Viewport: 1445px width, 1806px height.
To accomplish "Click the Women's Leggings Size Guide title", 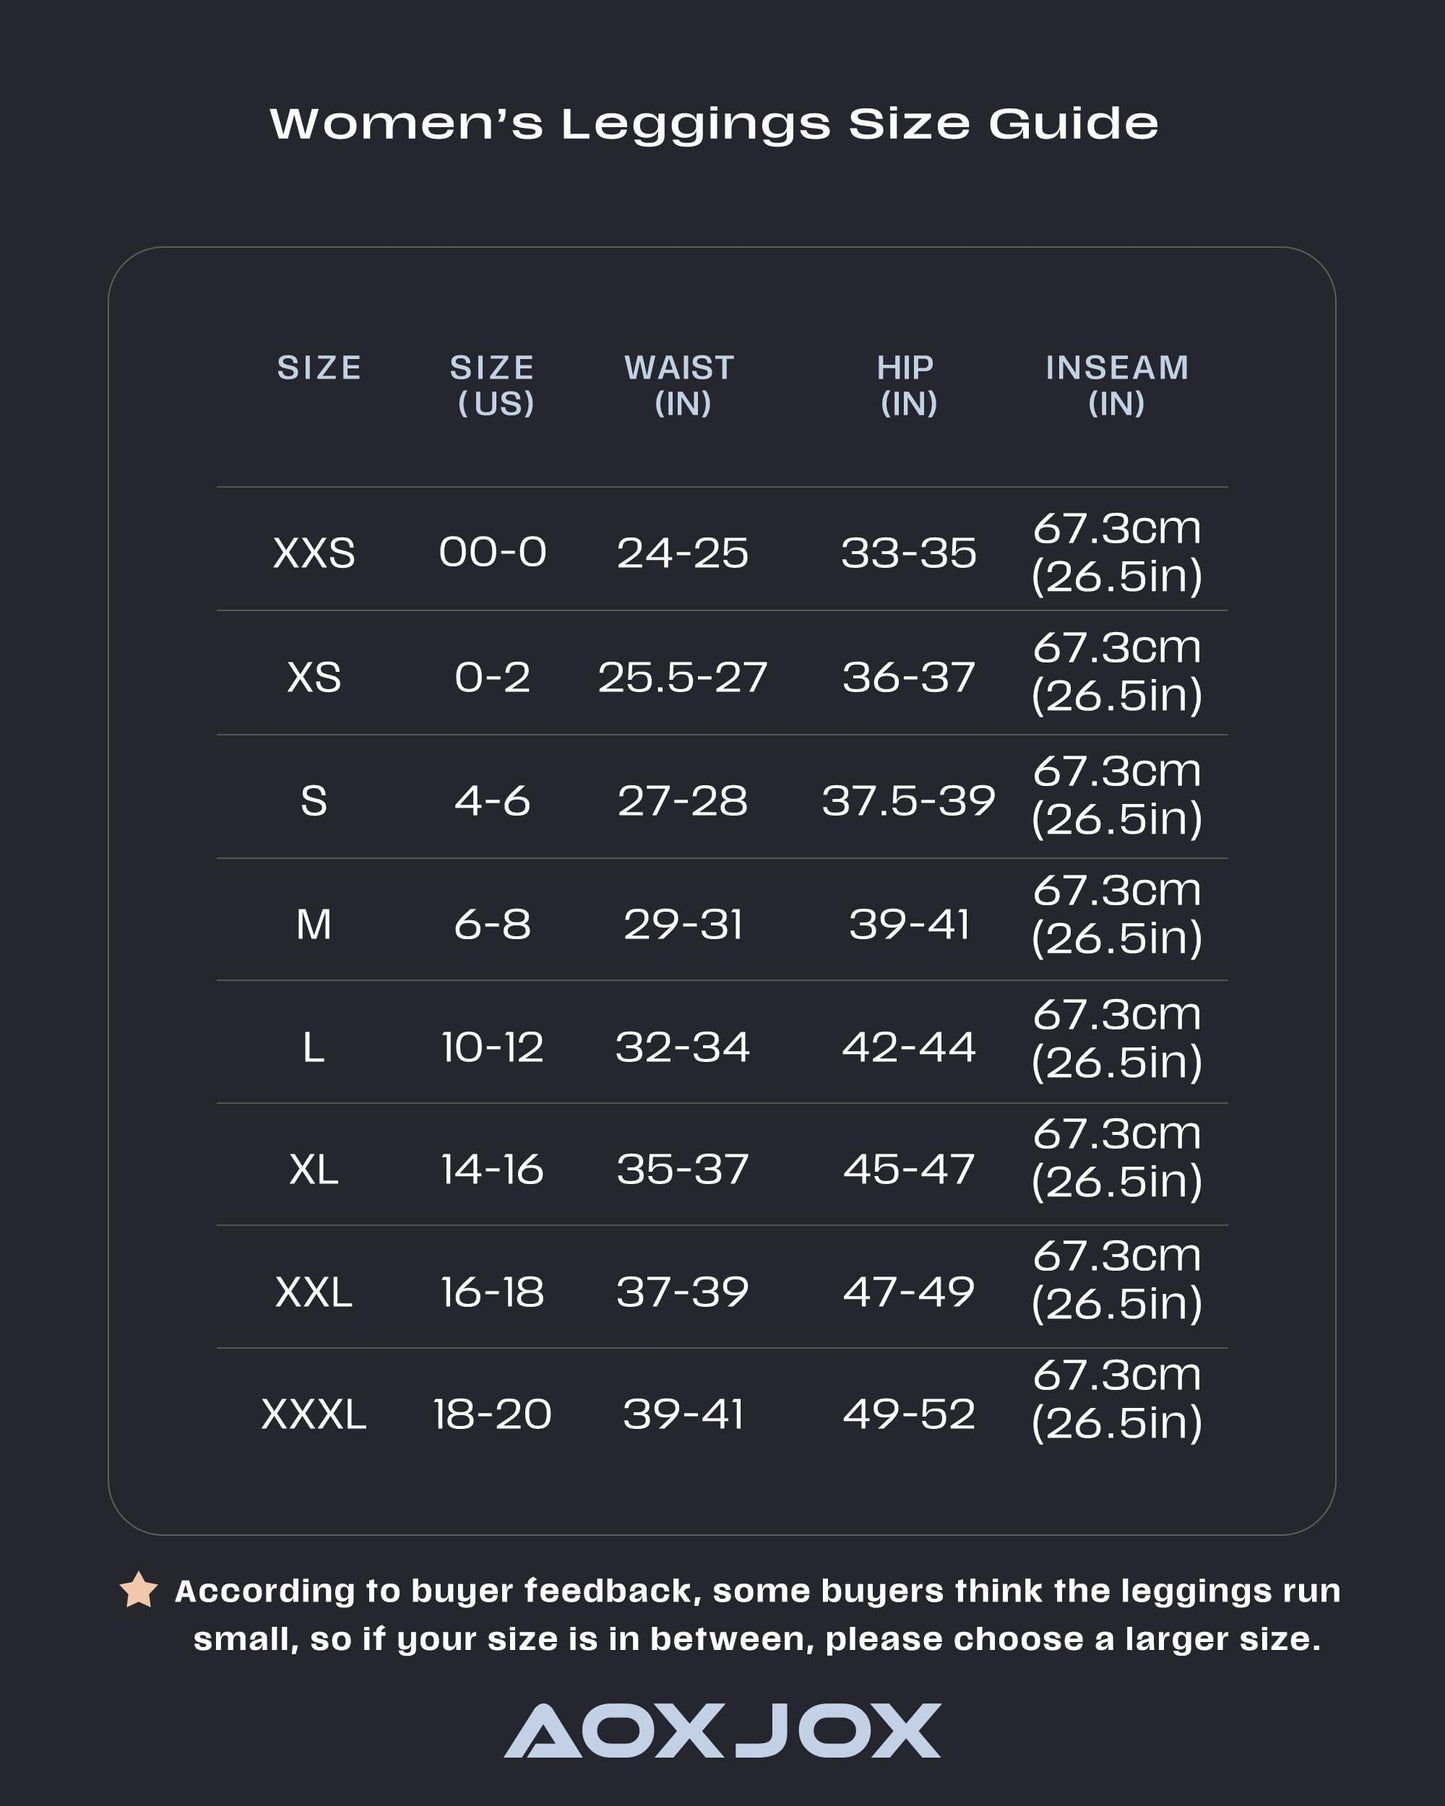I will 714,124.
